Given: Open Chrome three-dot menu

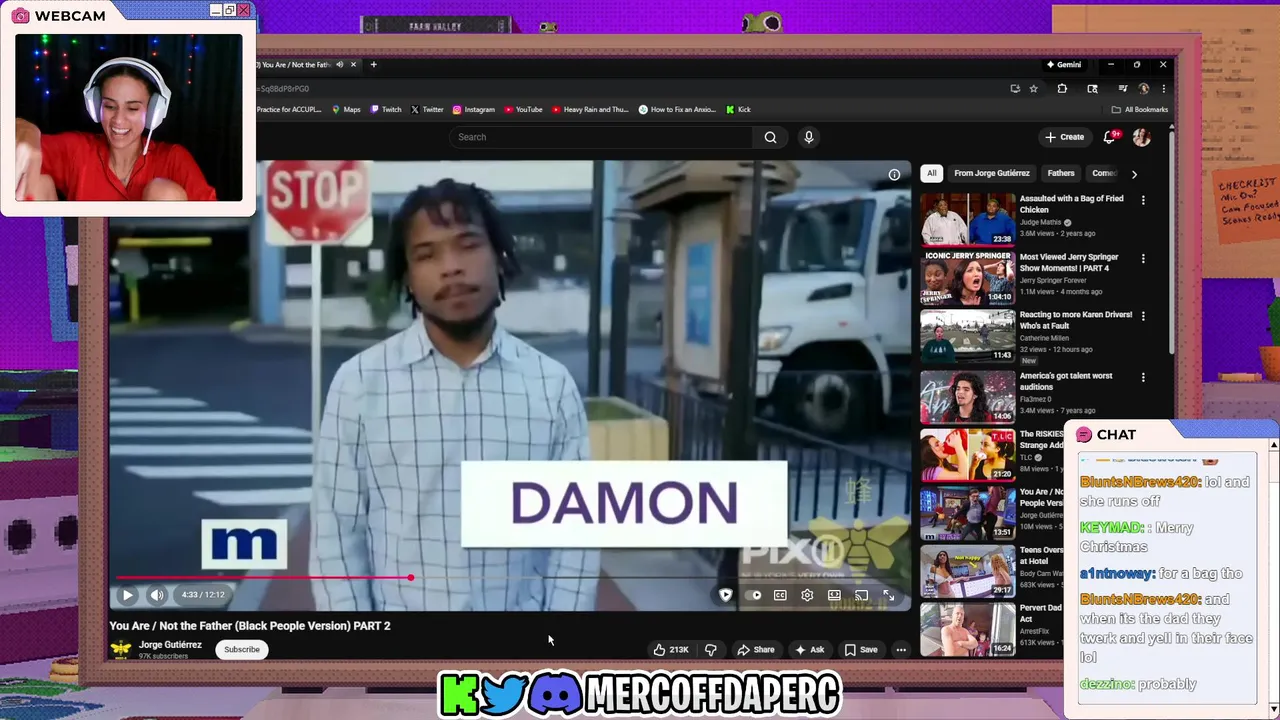Looking at the screenshot, I should 1163,89.
